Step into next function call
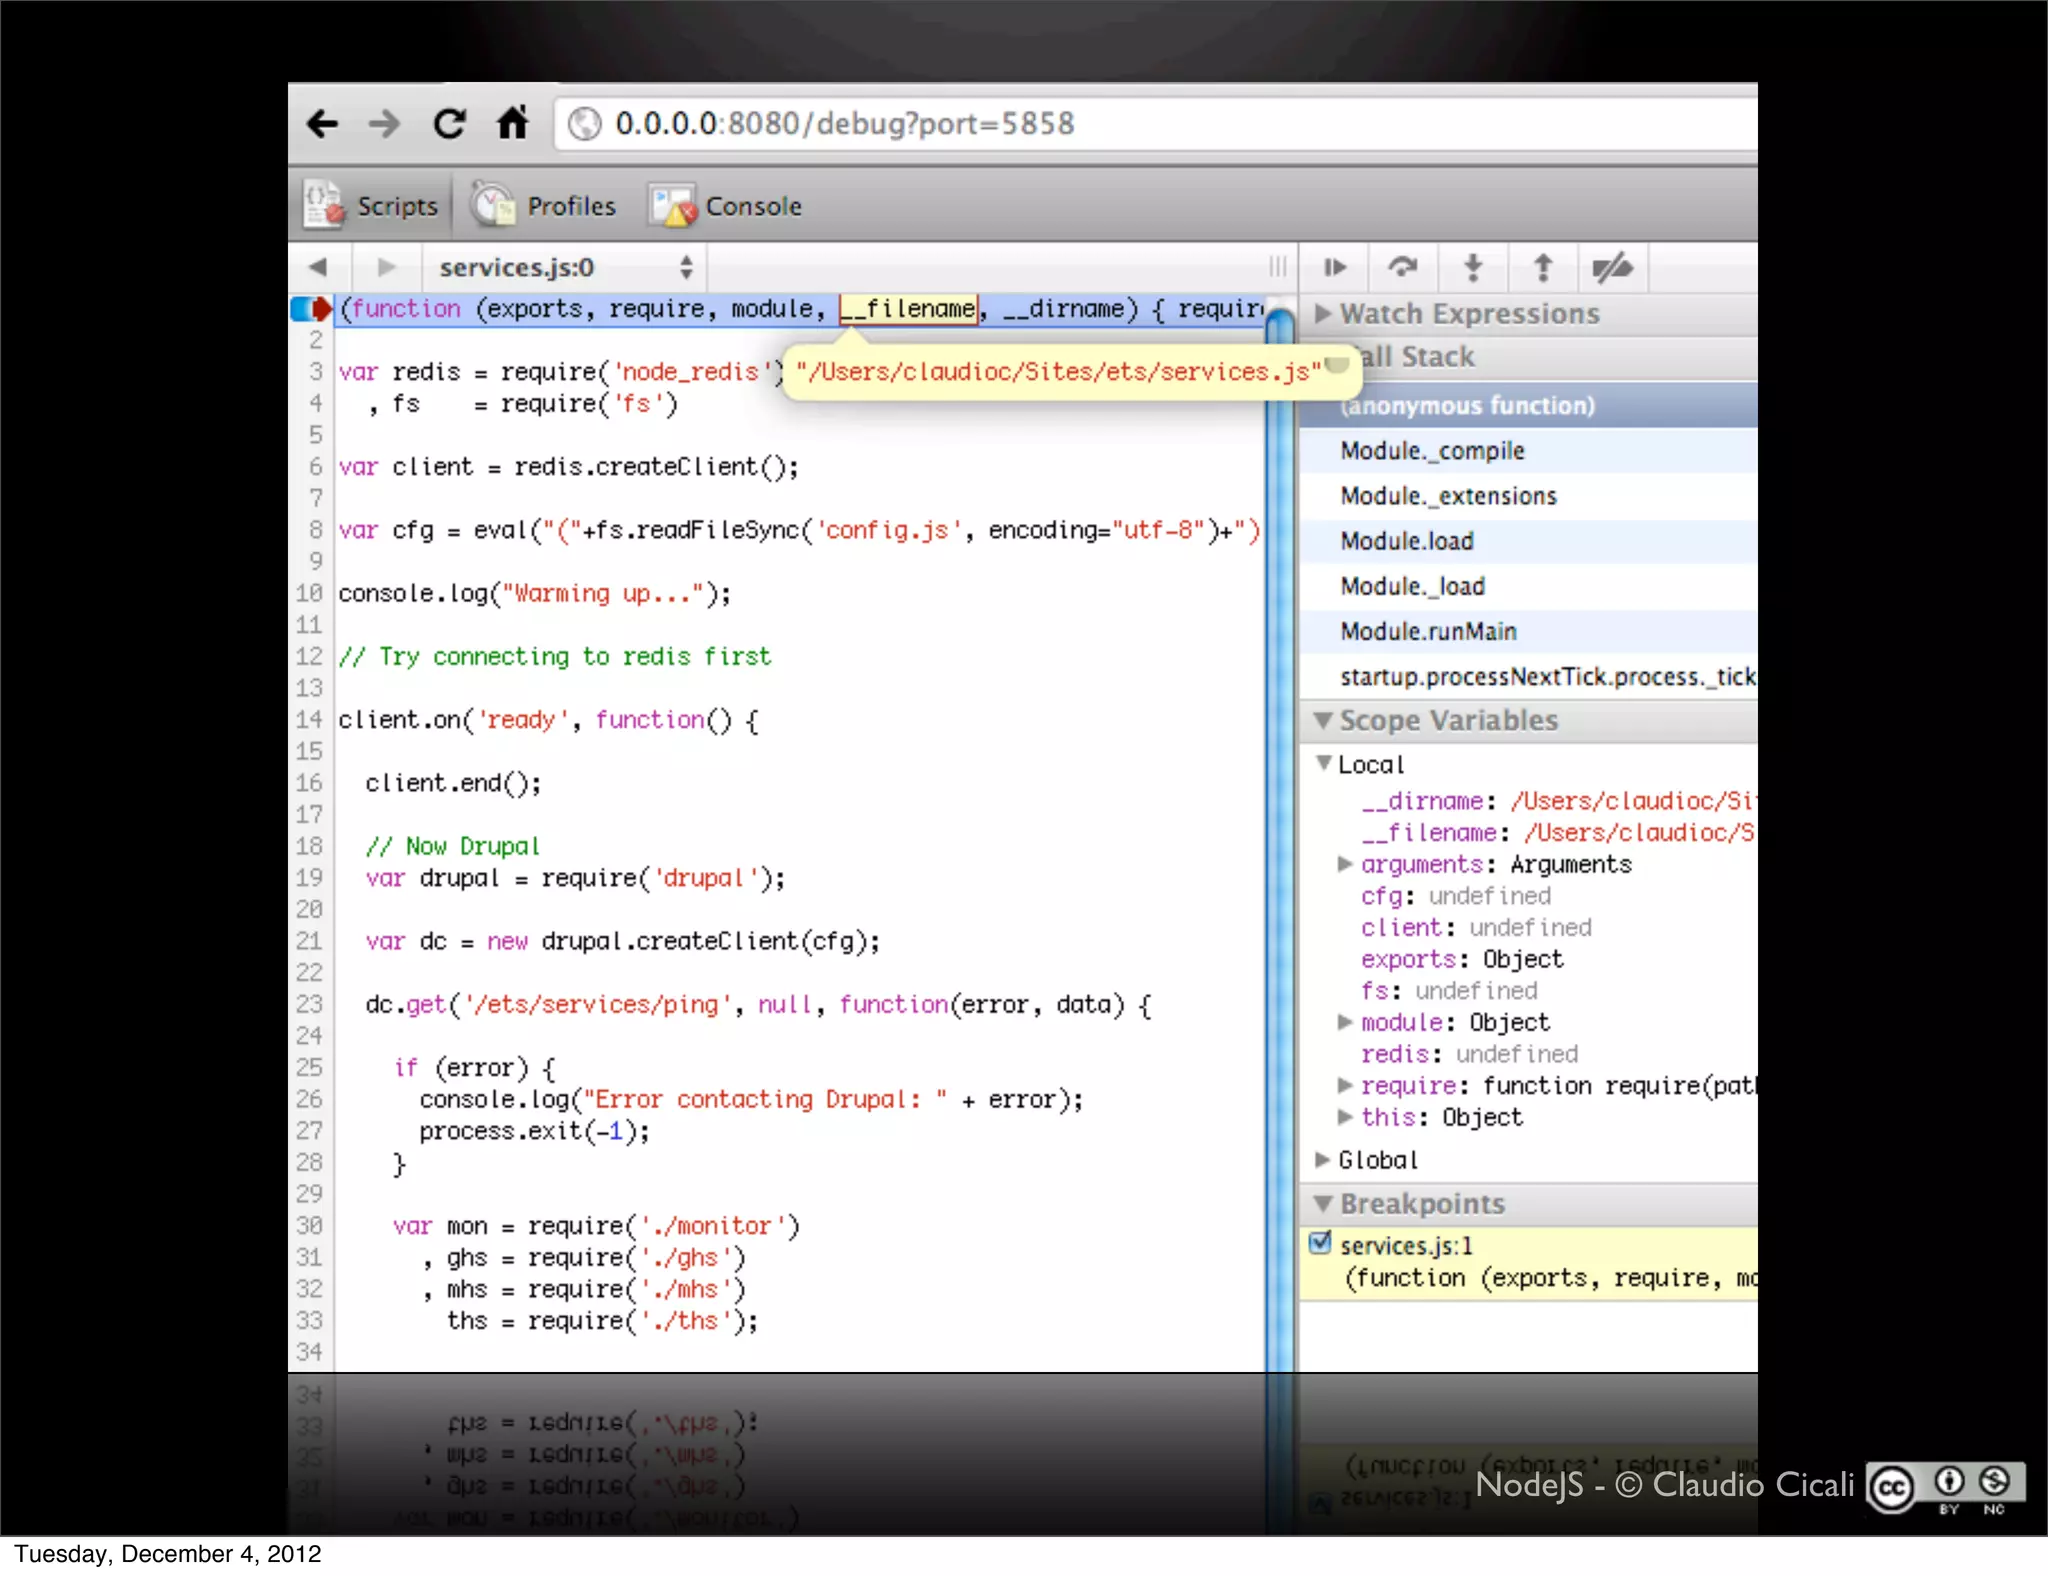The width and height of the screenshot is (2048, 1576). tap(1472, 267)
